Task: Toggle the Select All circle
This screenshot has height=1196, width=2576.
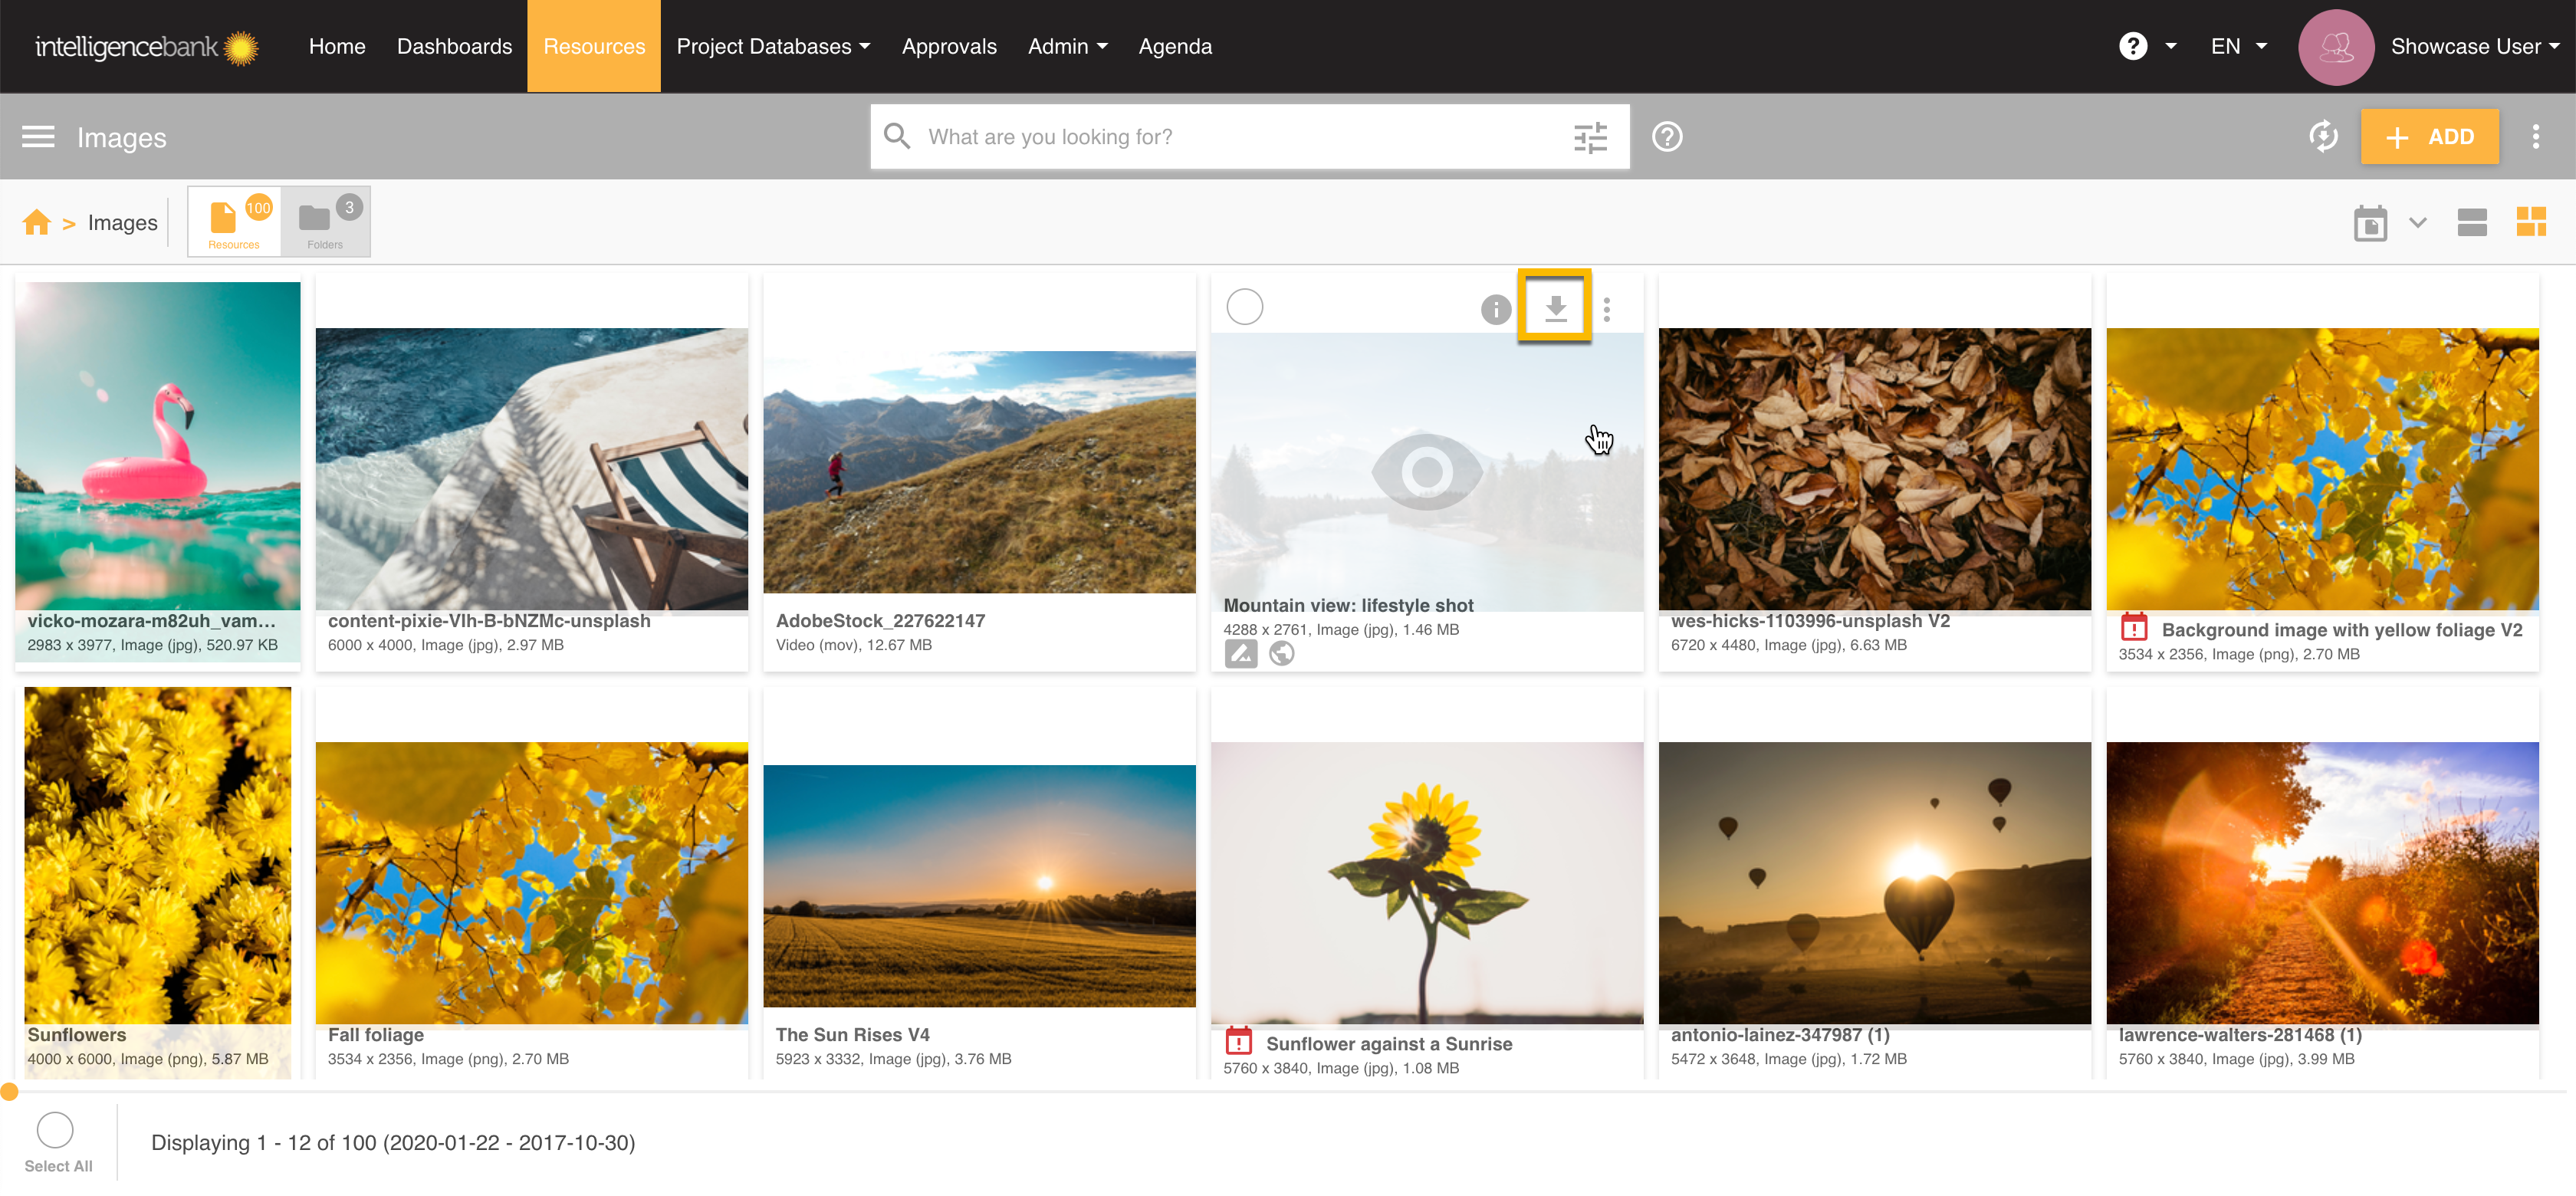Action: point(55,1130)
